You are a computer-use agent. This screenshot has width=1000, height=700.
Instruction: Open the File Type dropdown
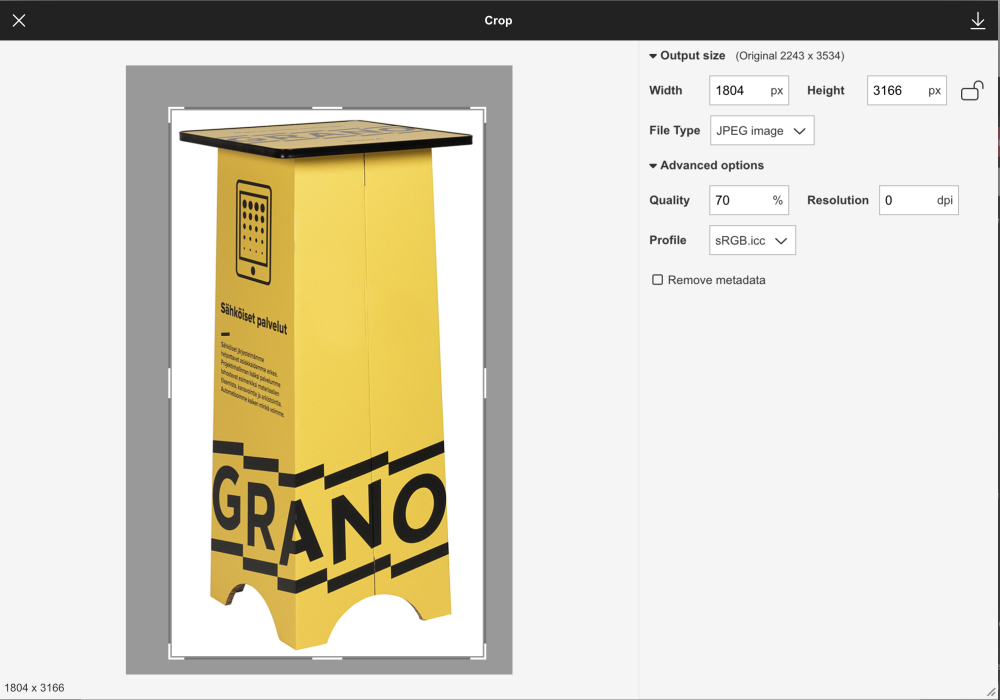click(762, 131)
